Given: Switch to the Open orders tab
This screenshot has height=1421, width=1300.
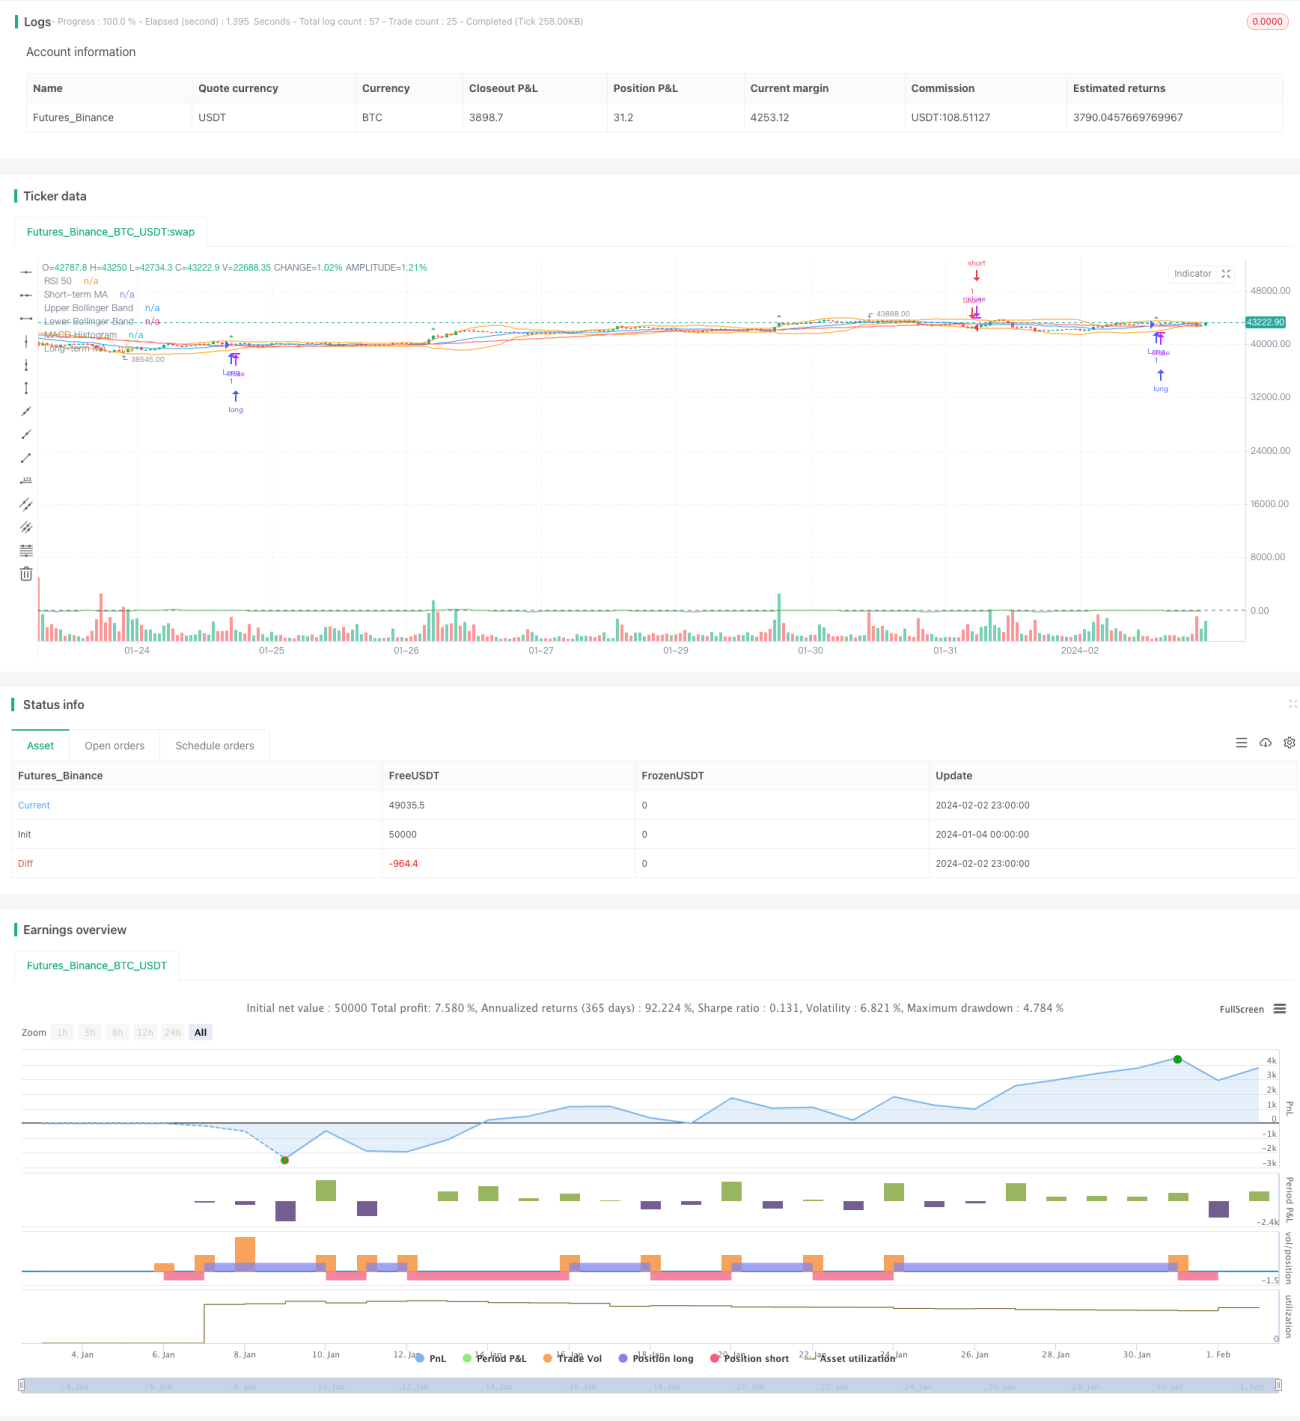Looking at the screenshot, I should (x=114, y=746).
